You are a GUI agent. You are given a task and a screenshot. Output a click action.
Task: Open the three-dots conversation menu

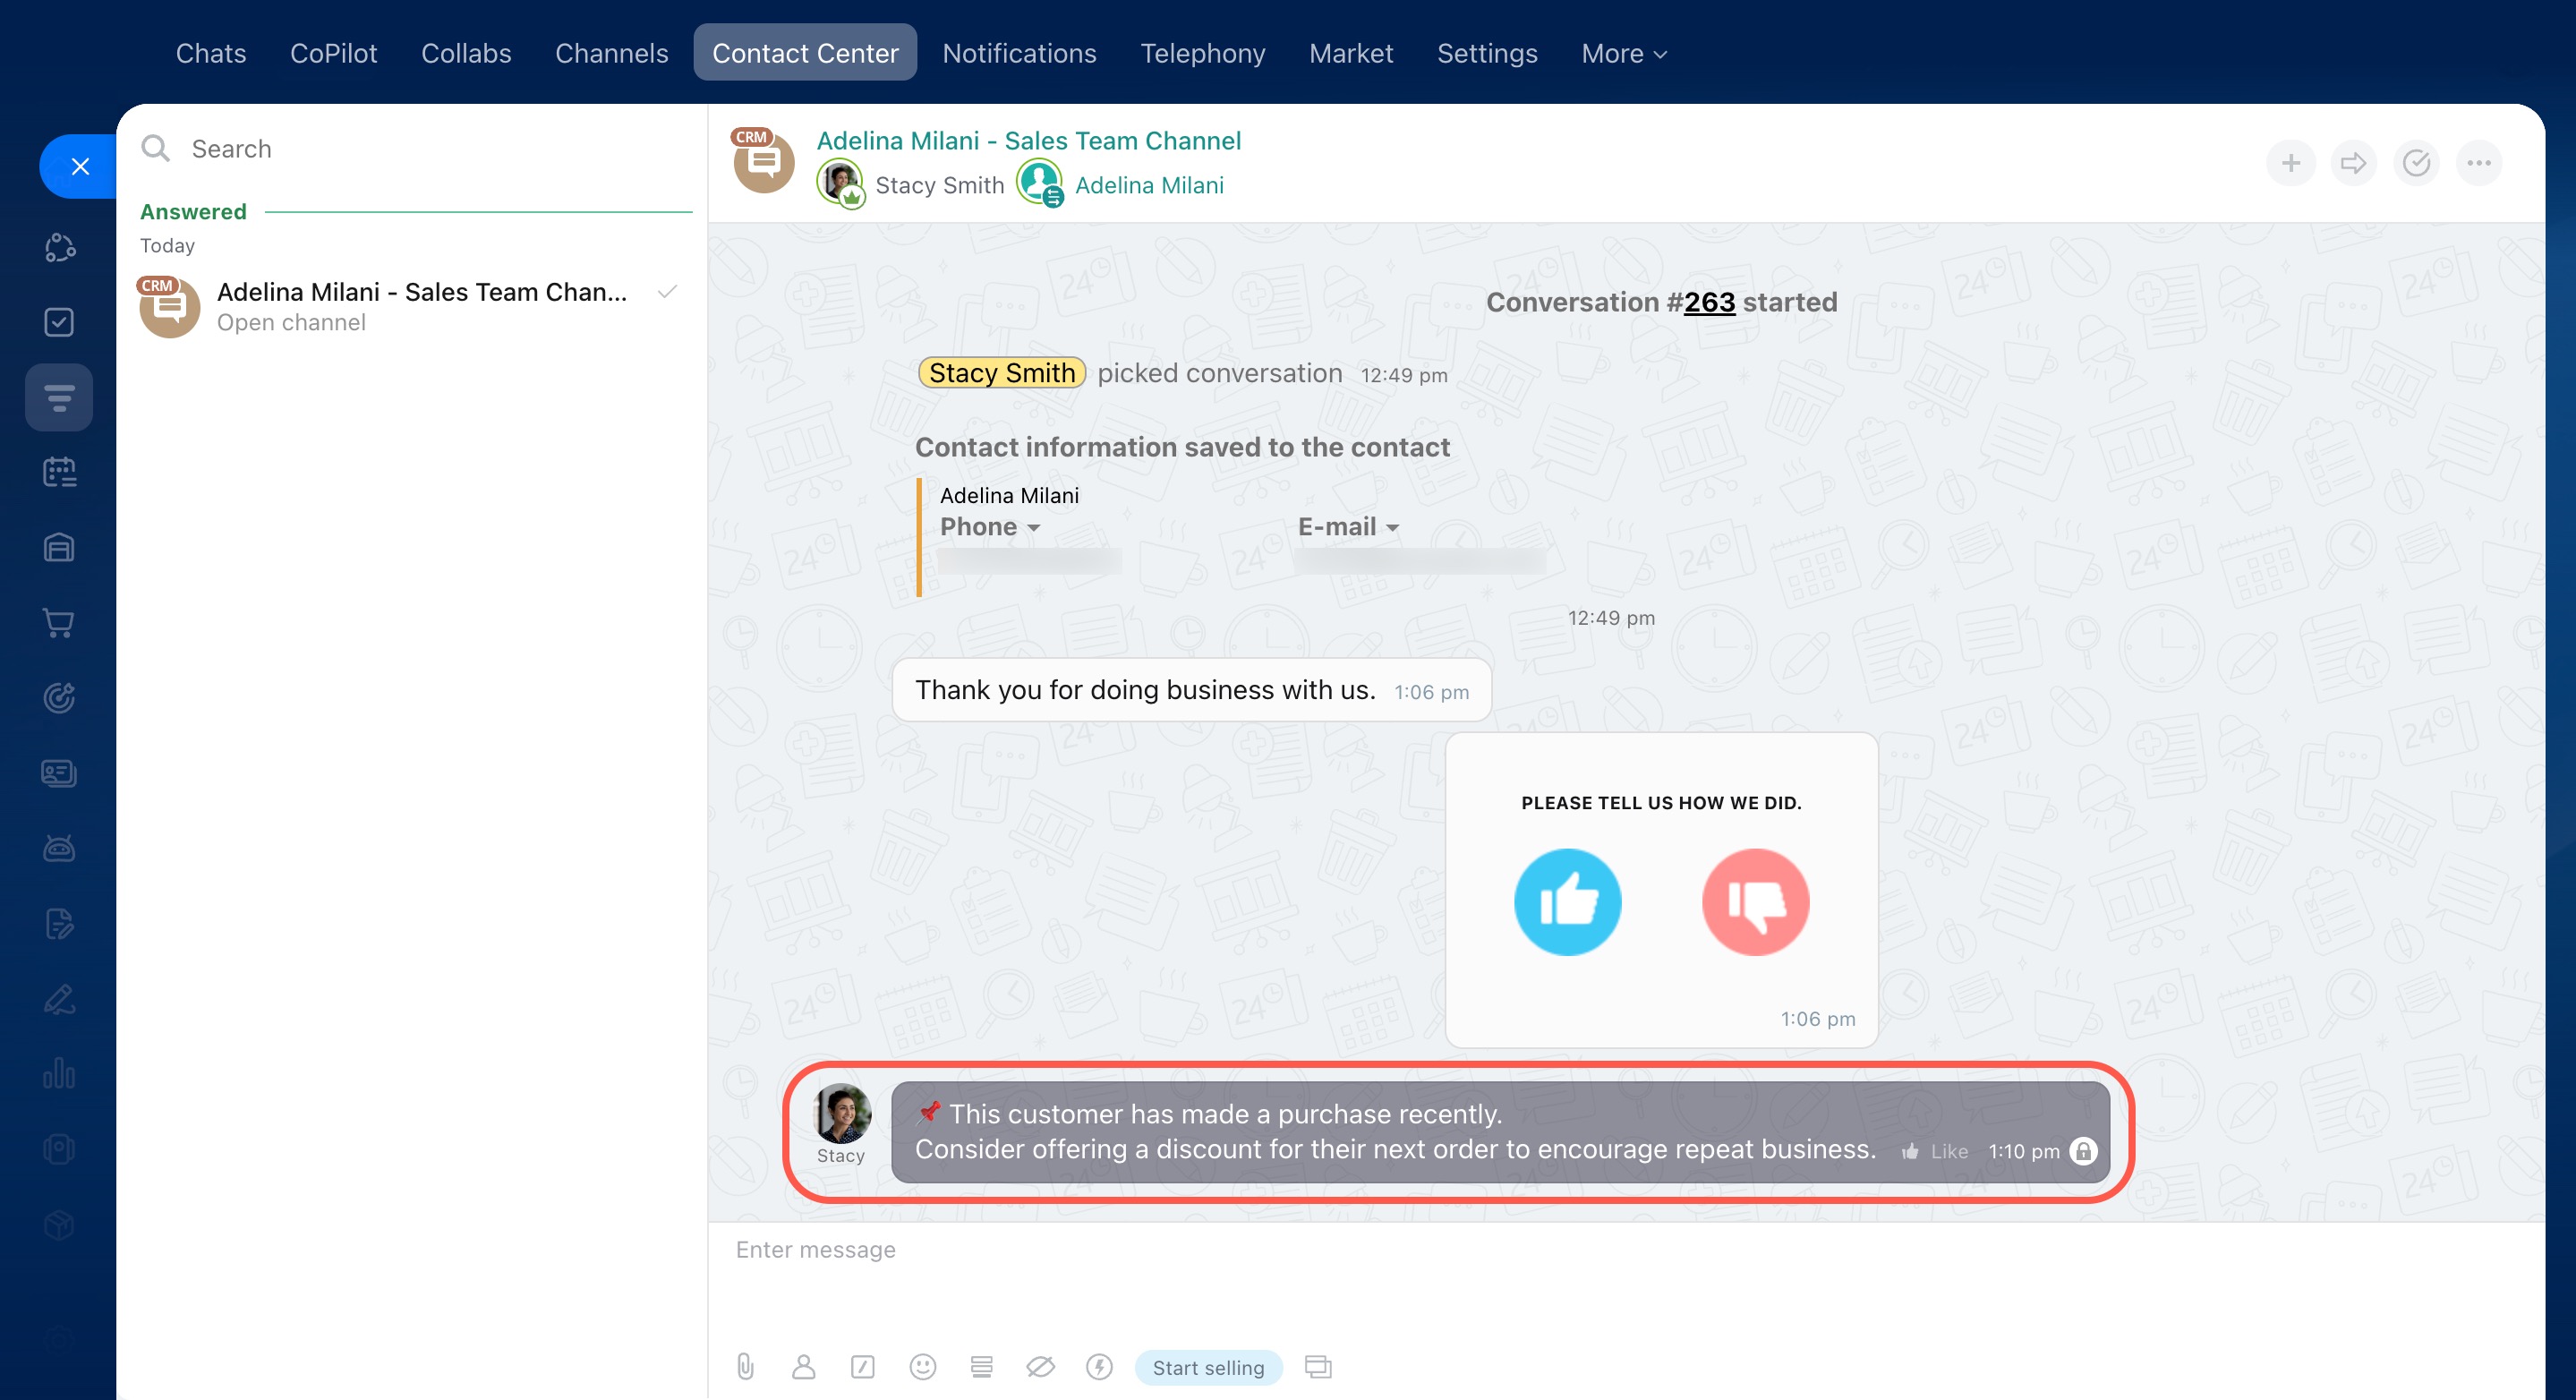click(x=2478, y=163)
